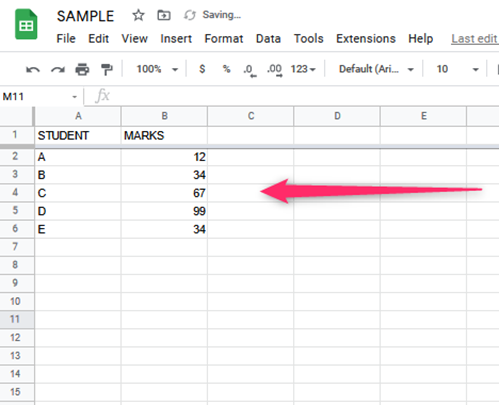Click the Google Sheets home icon

26,24
